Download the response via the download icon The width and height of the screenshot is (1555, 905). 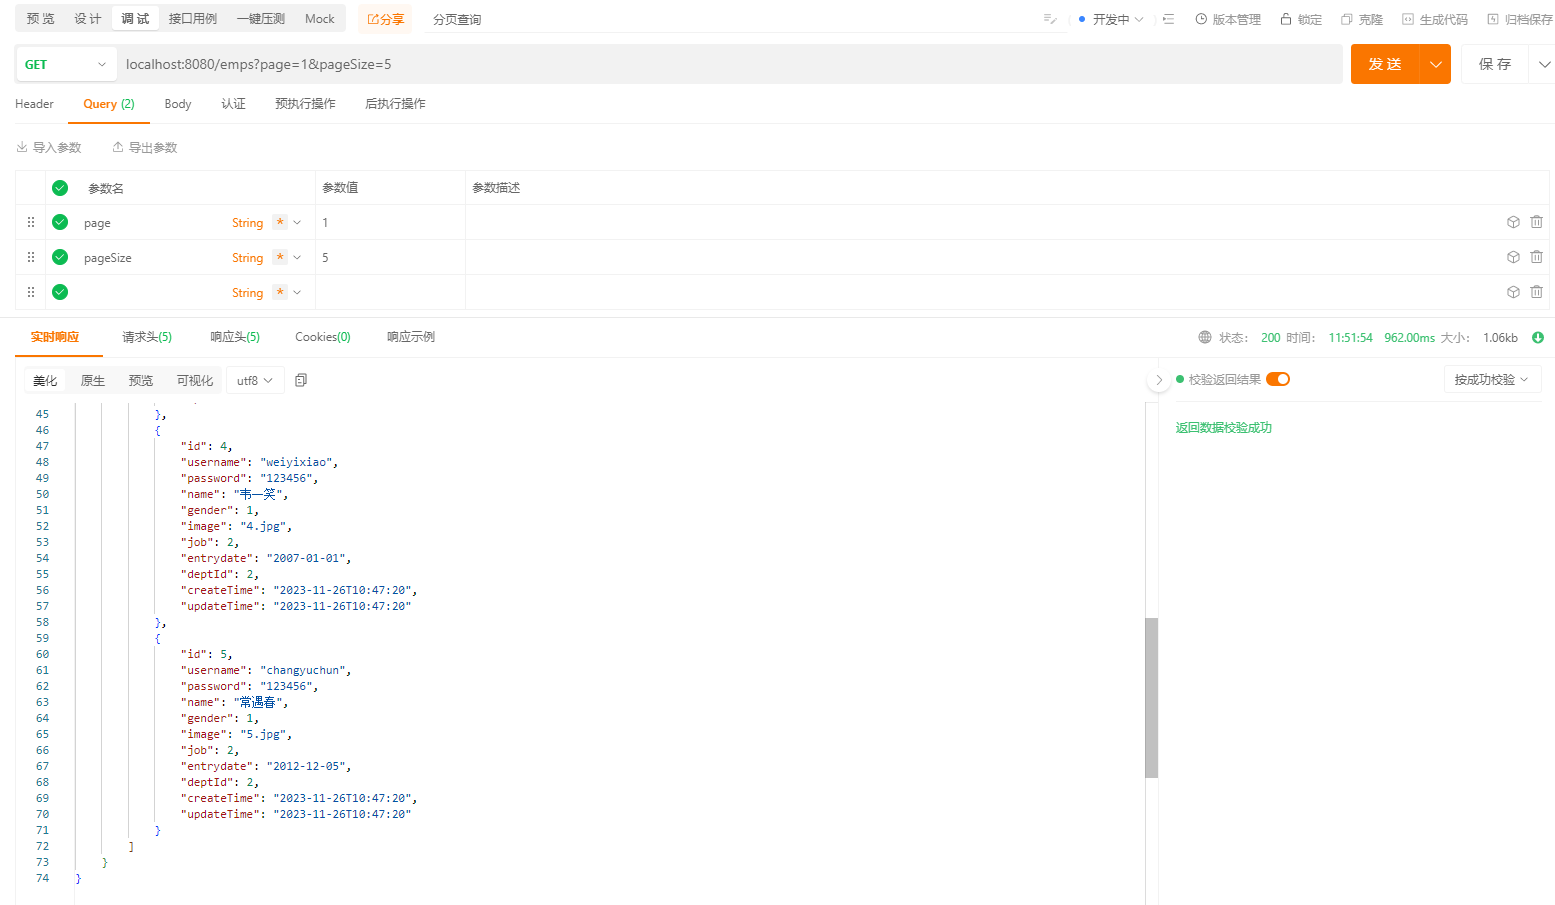coord(1538,337)
